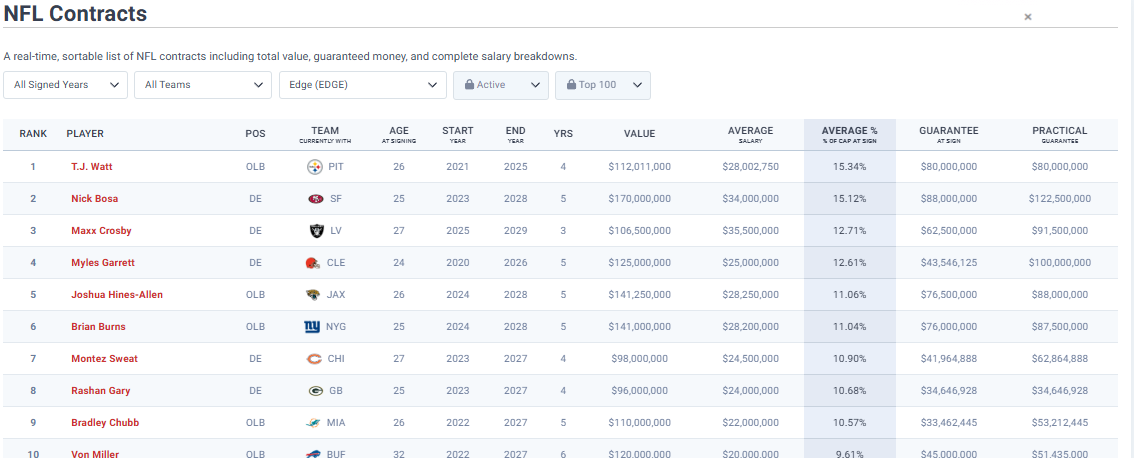Viewport: 1134px width, 458px height.
Task: Click the $62,864,888 practical guarantee cell
Action: [1060, 359]
